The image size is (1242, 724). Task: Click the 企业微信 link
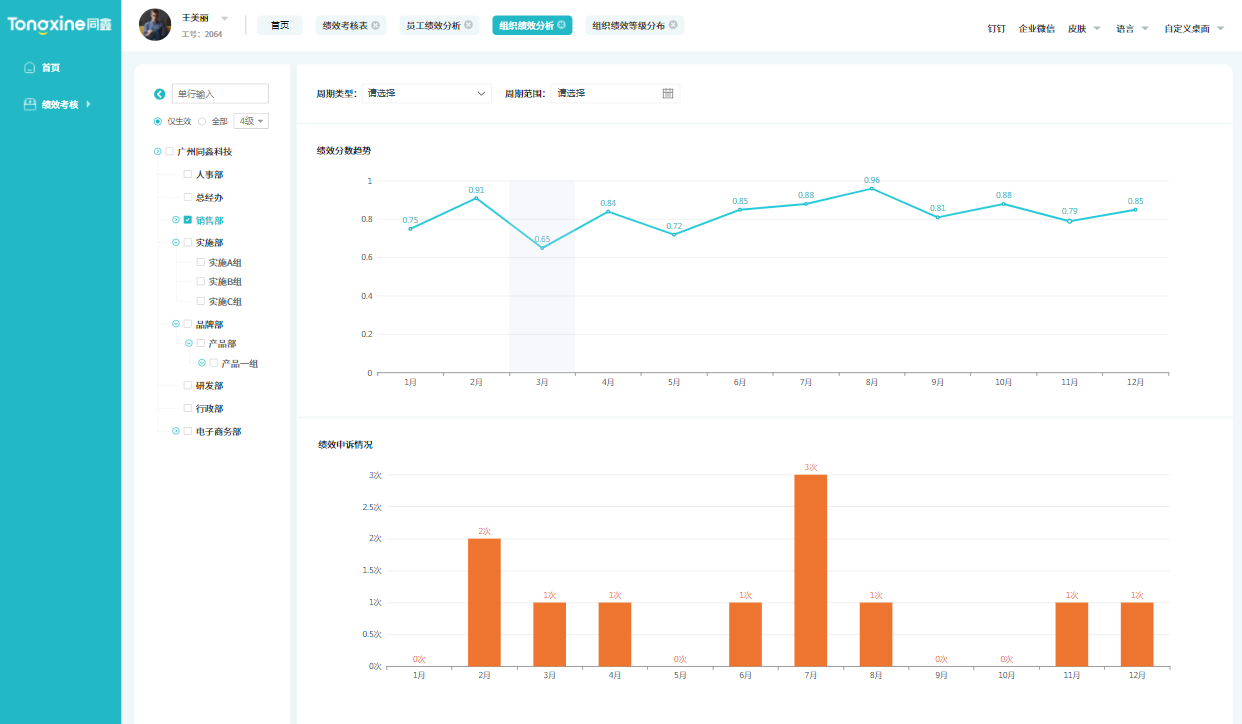tap(1036, 29)
